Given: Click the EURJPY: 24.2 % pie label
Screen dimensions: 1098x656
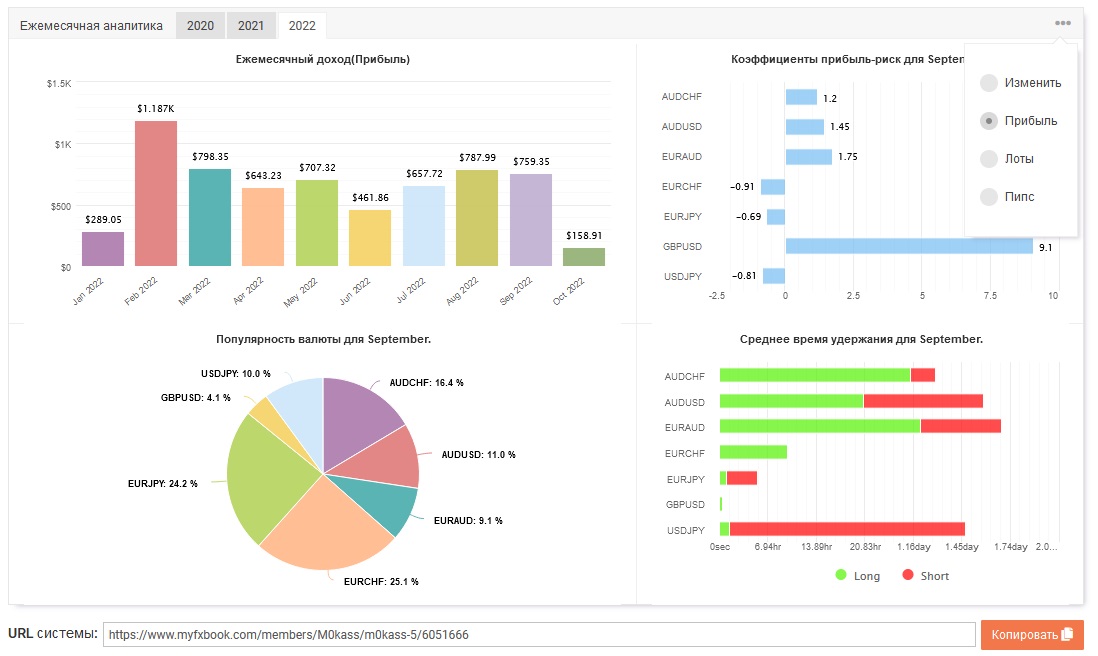Looking at the screenshot, I should pyautogui.click(x=162, y=484).
